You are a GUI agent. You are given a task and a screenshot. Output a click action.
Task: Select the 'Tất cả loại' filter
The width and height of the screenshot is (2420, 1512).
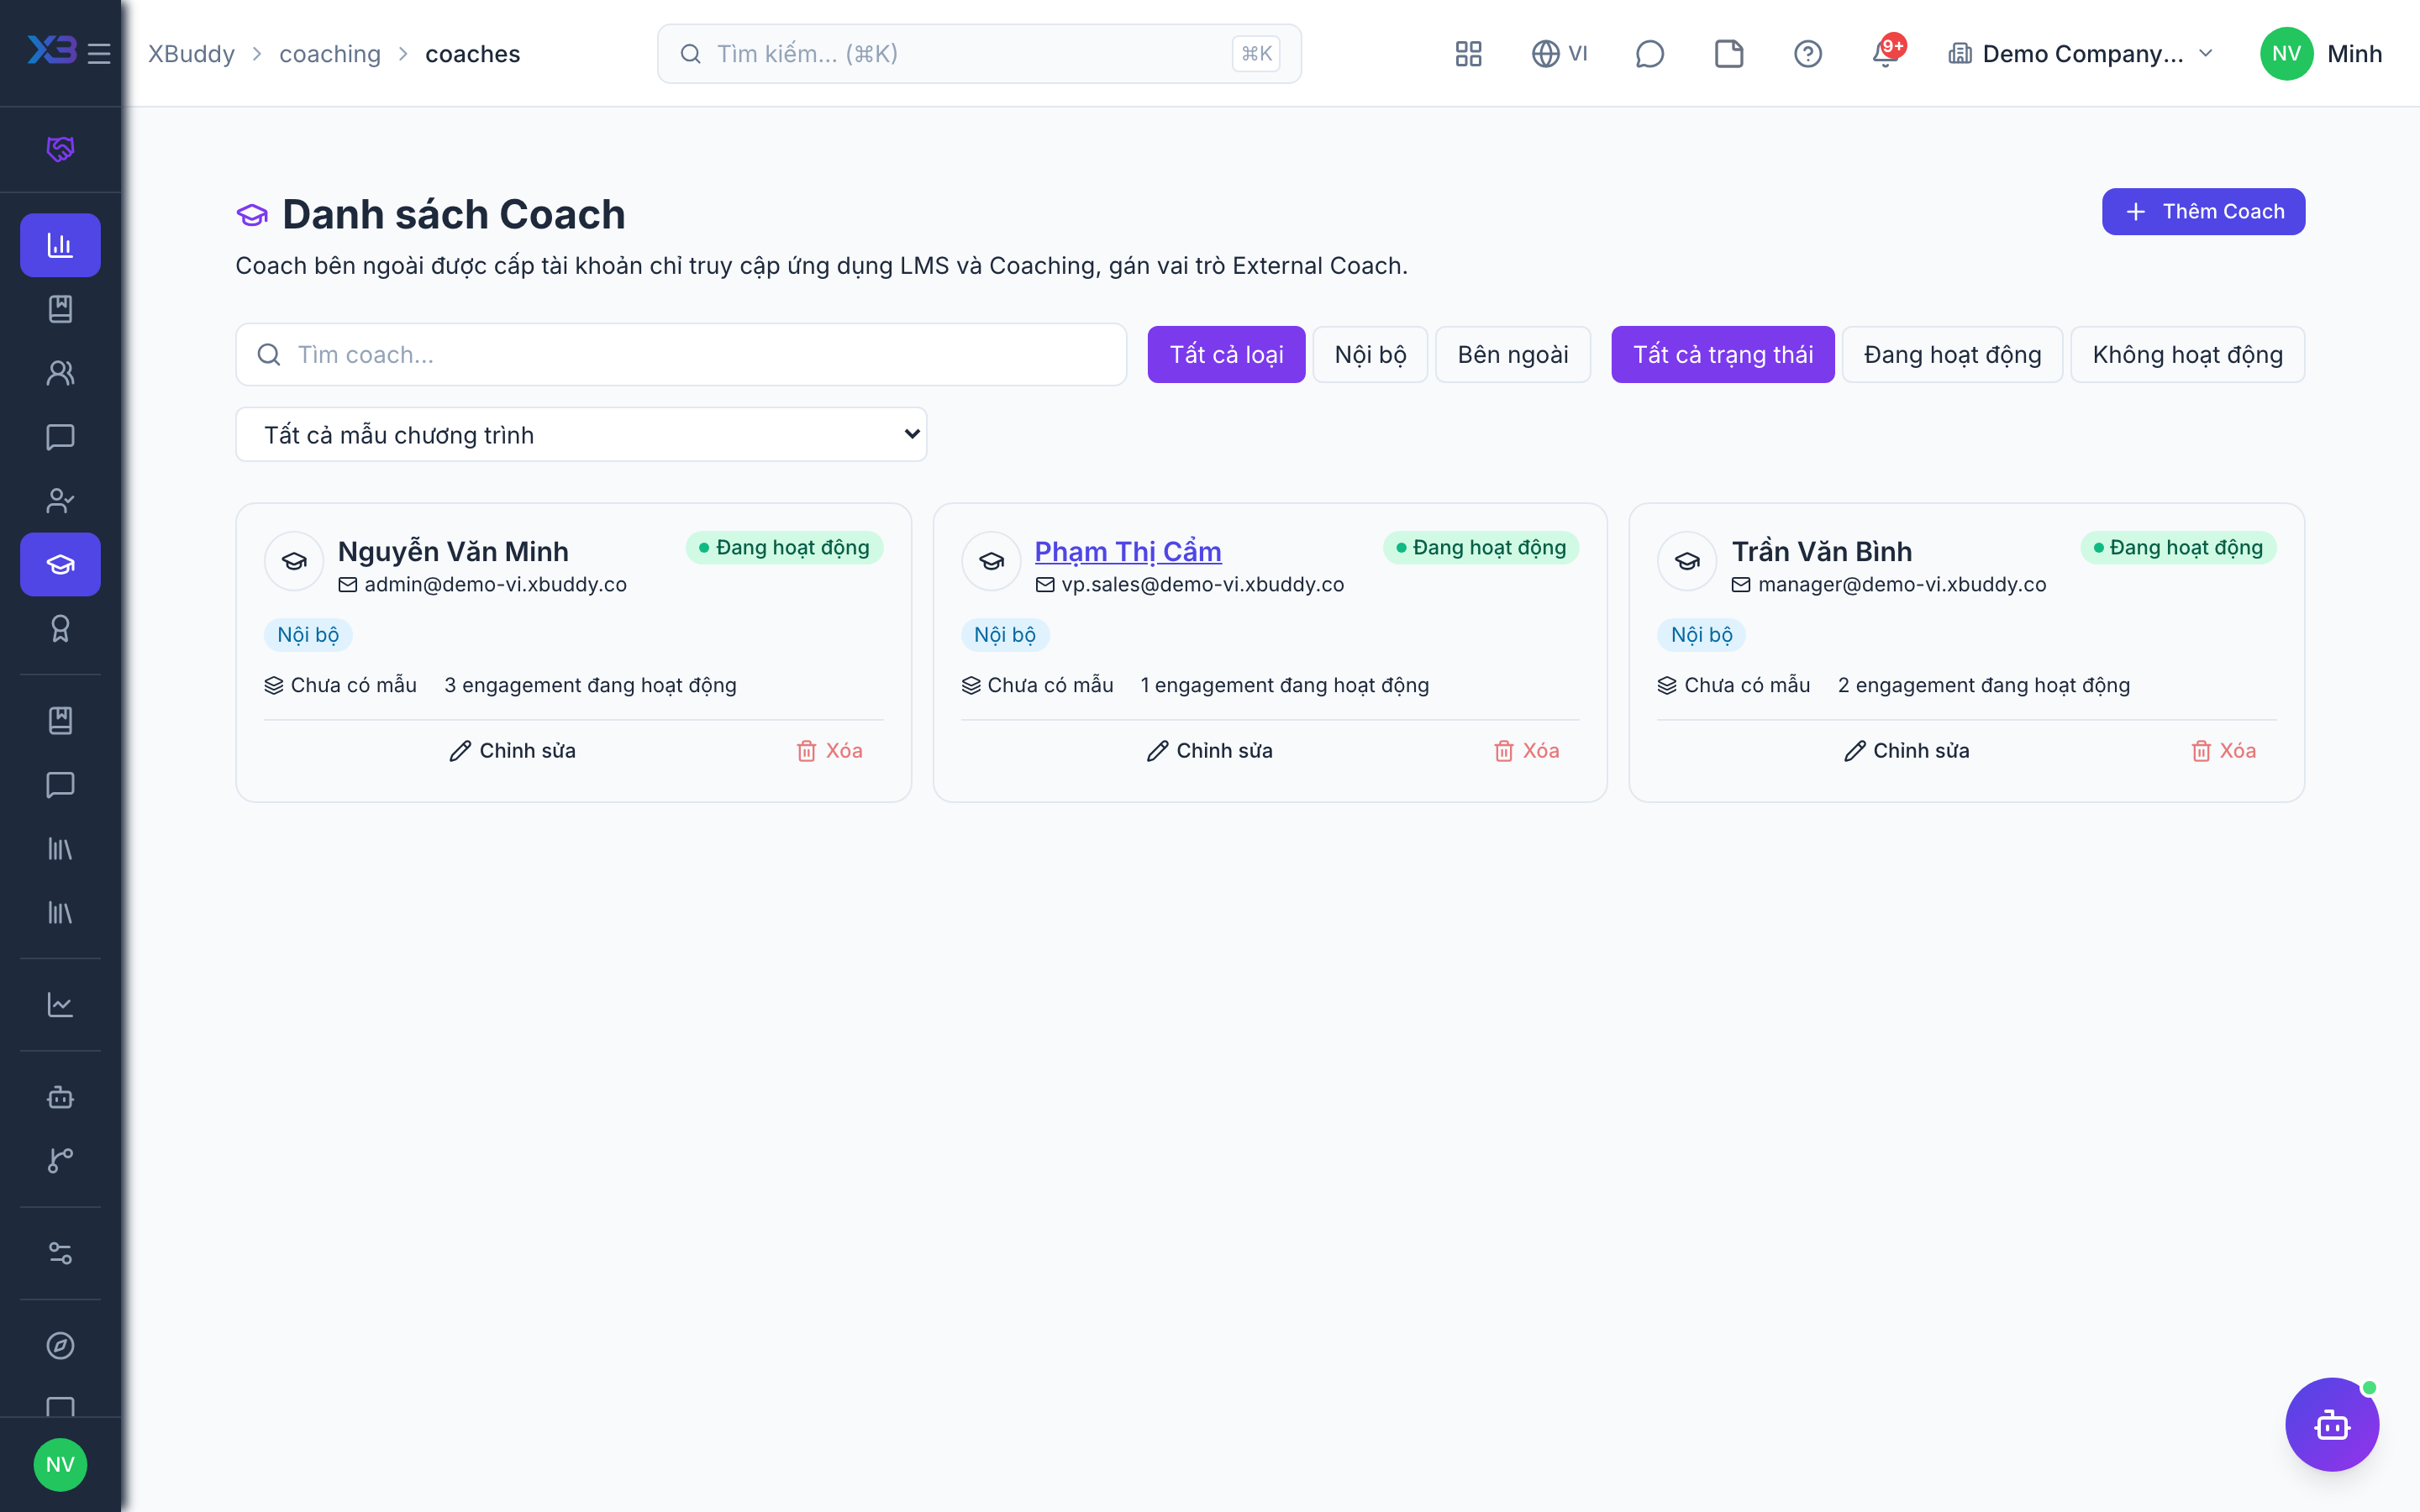point(1226,354)
